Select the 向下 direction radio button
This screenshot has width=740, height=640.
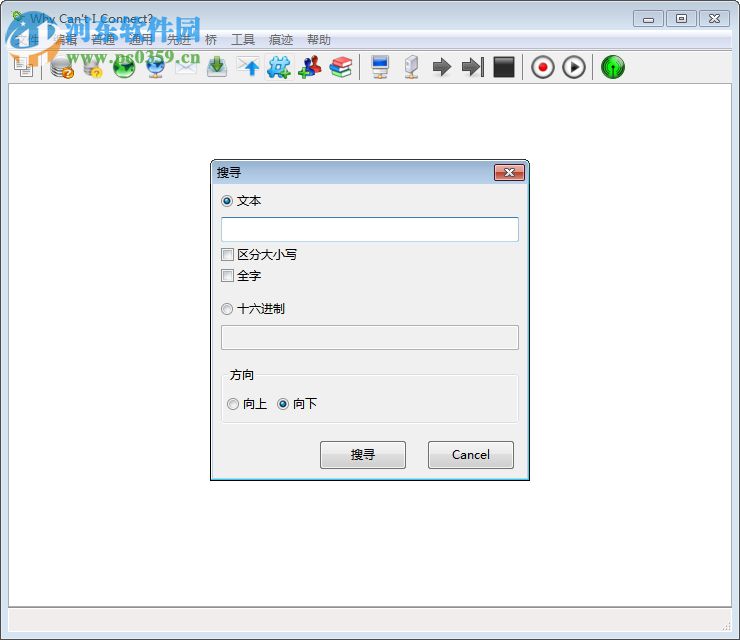tap(283, 404)
